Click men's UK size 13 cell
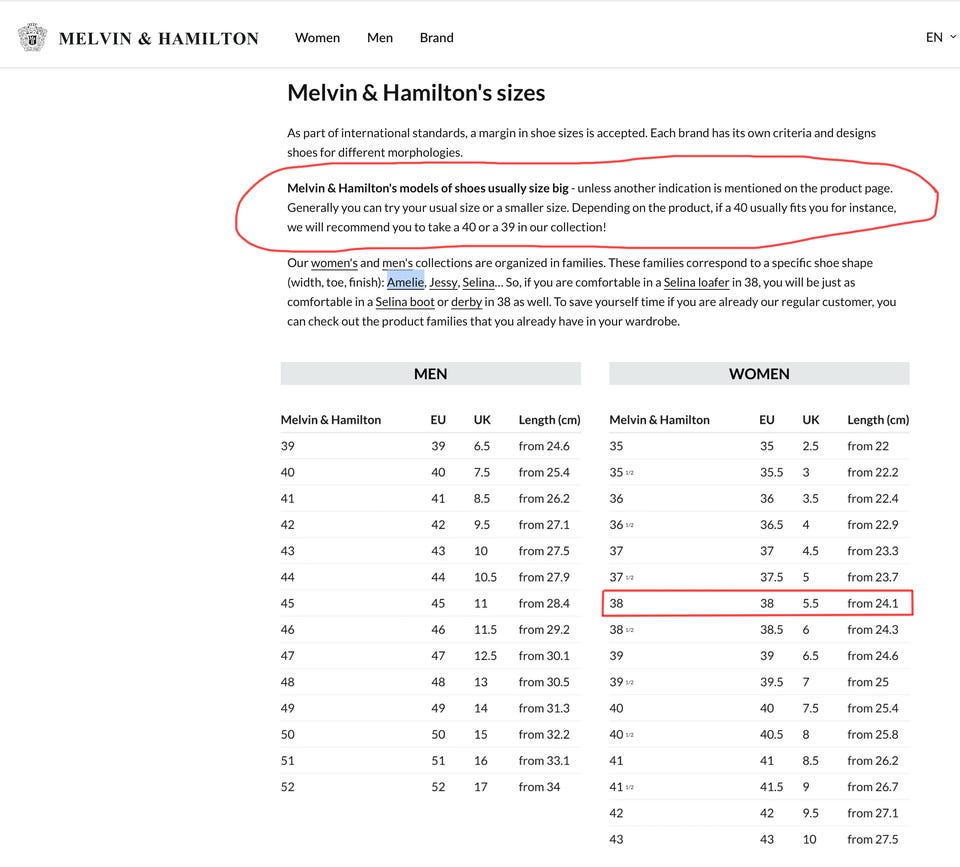The width and height of the screenshot is (960, 867). pos(481,682)
